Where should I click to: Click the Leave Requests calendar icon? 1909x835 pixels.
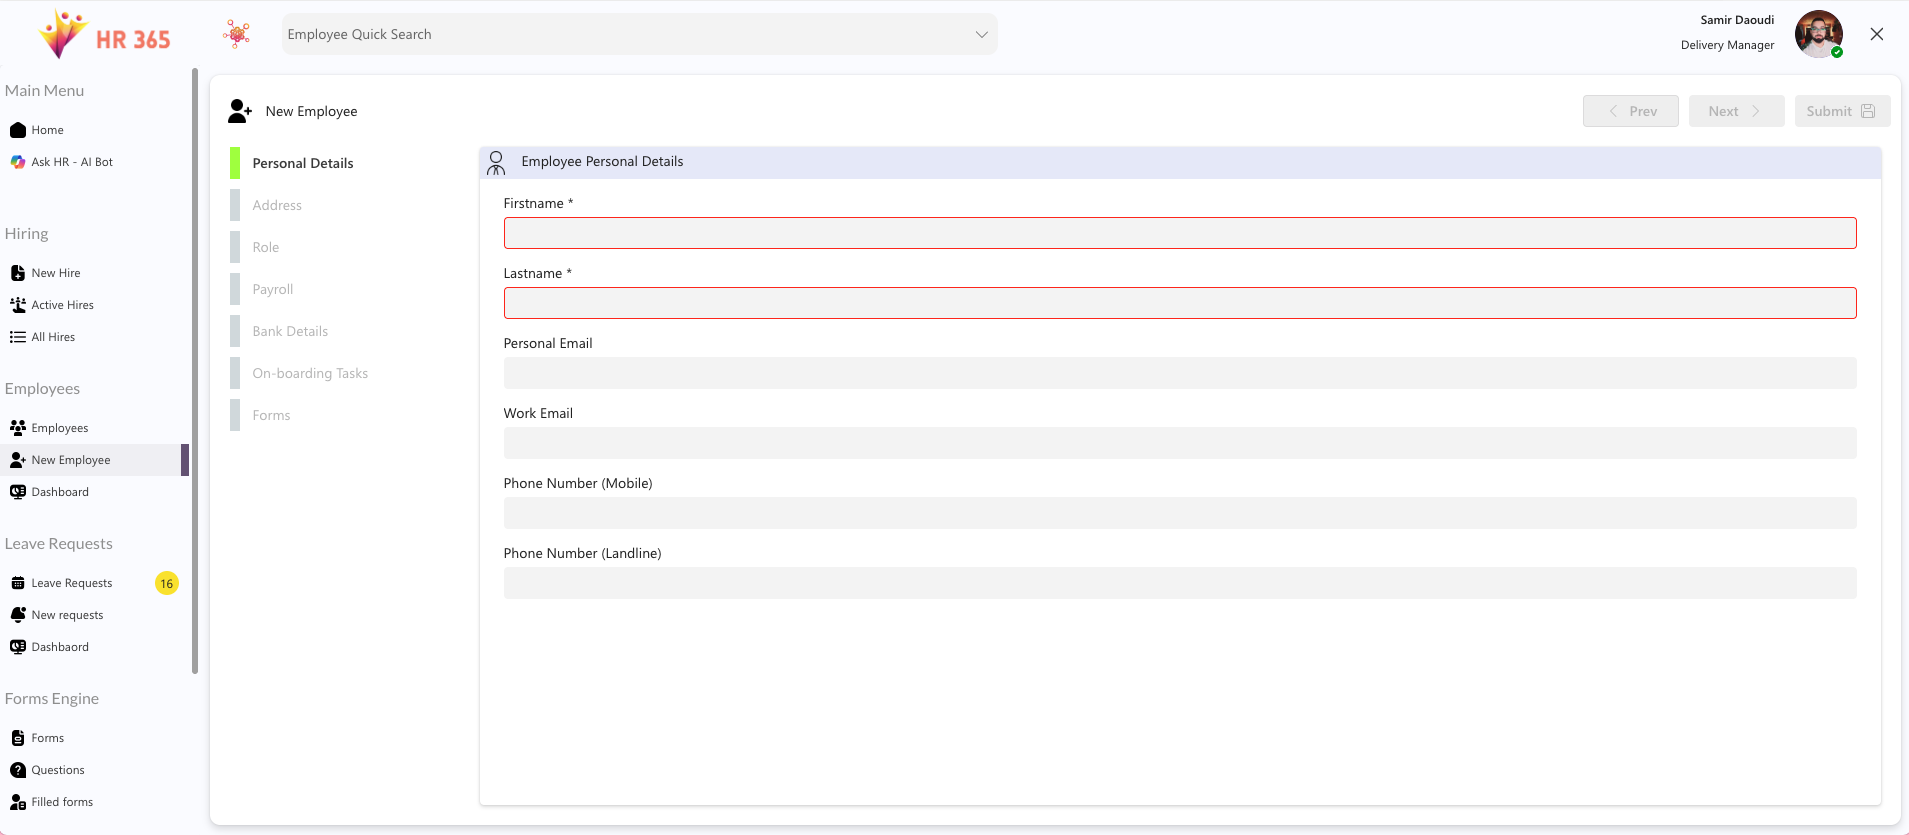[x=17, y=583]
